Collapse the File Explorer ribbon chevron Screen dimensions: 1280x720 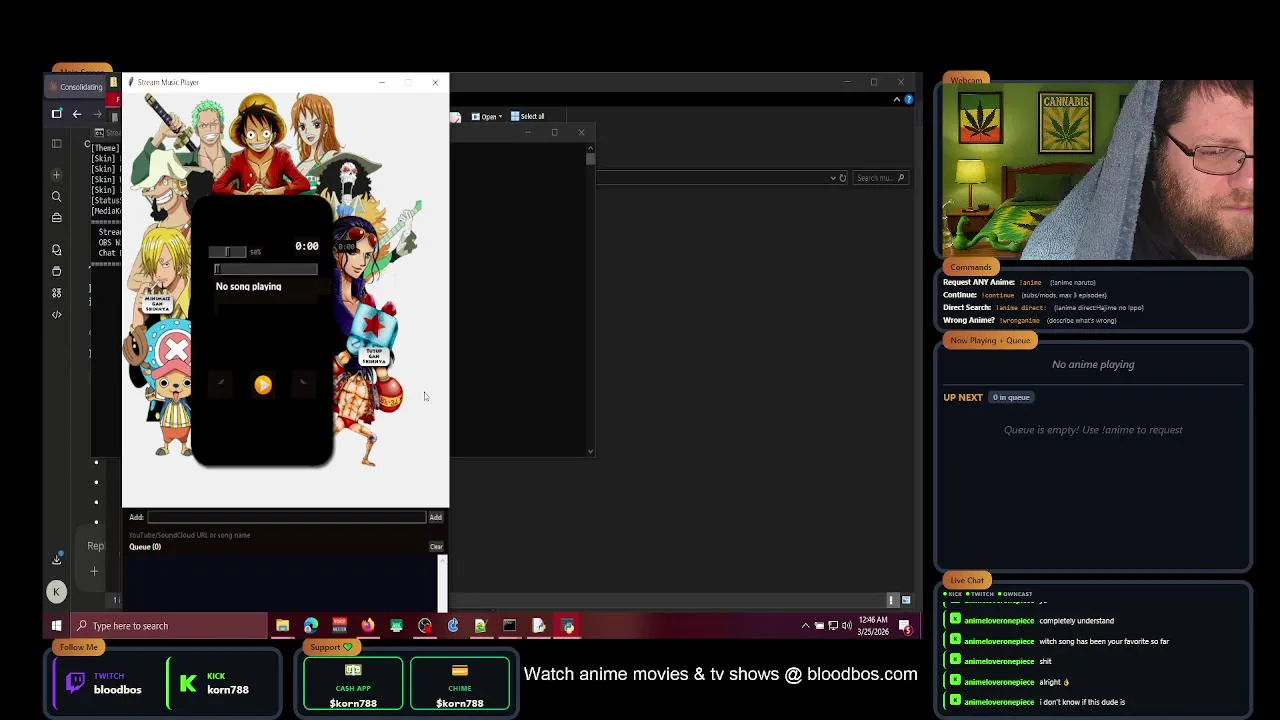897,99
